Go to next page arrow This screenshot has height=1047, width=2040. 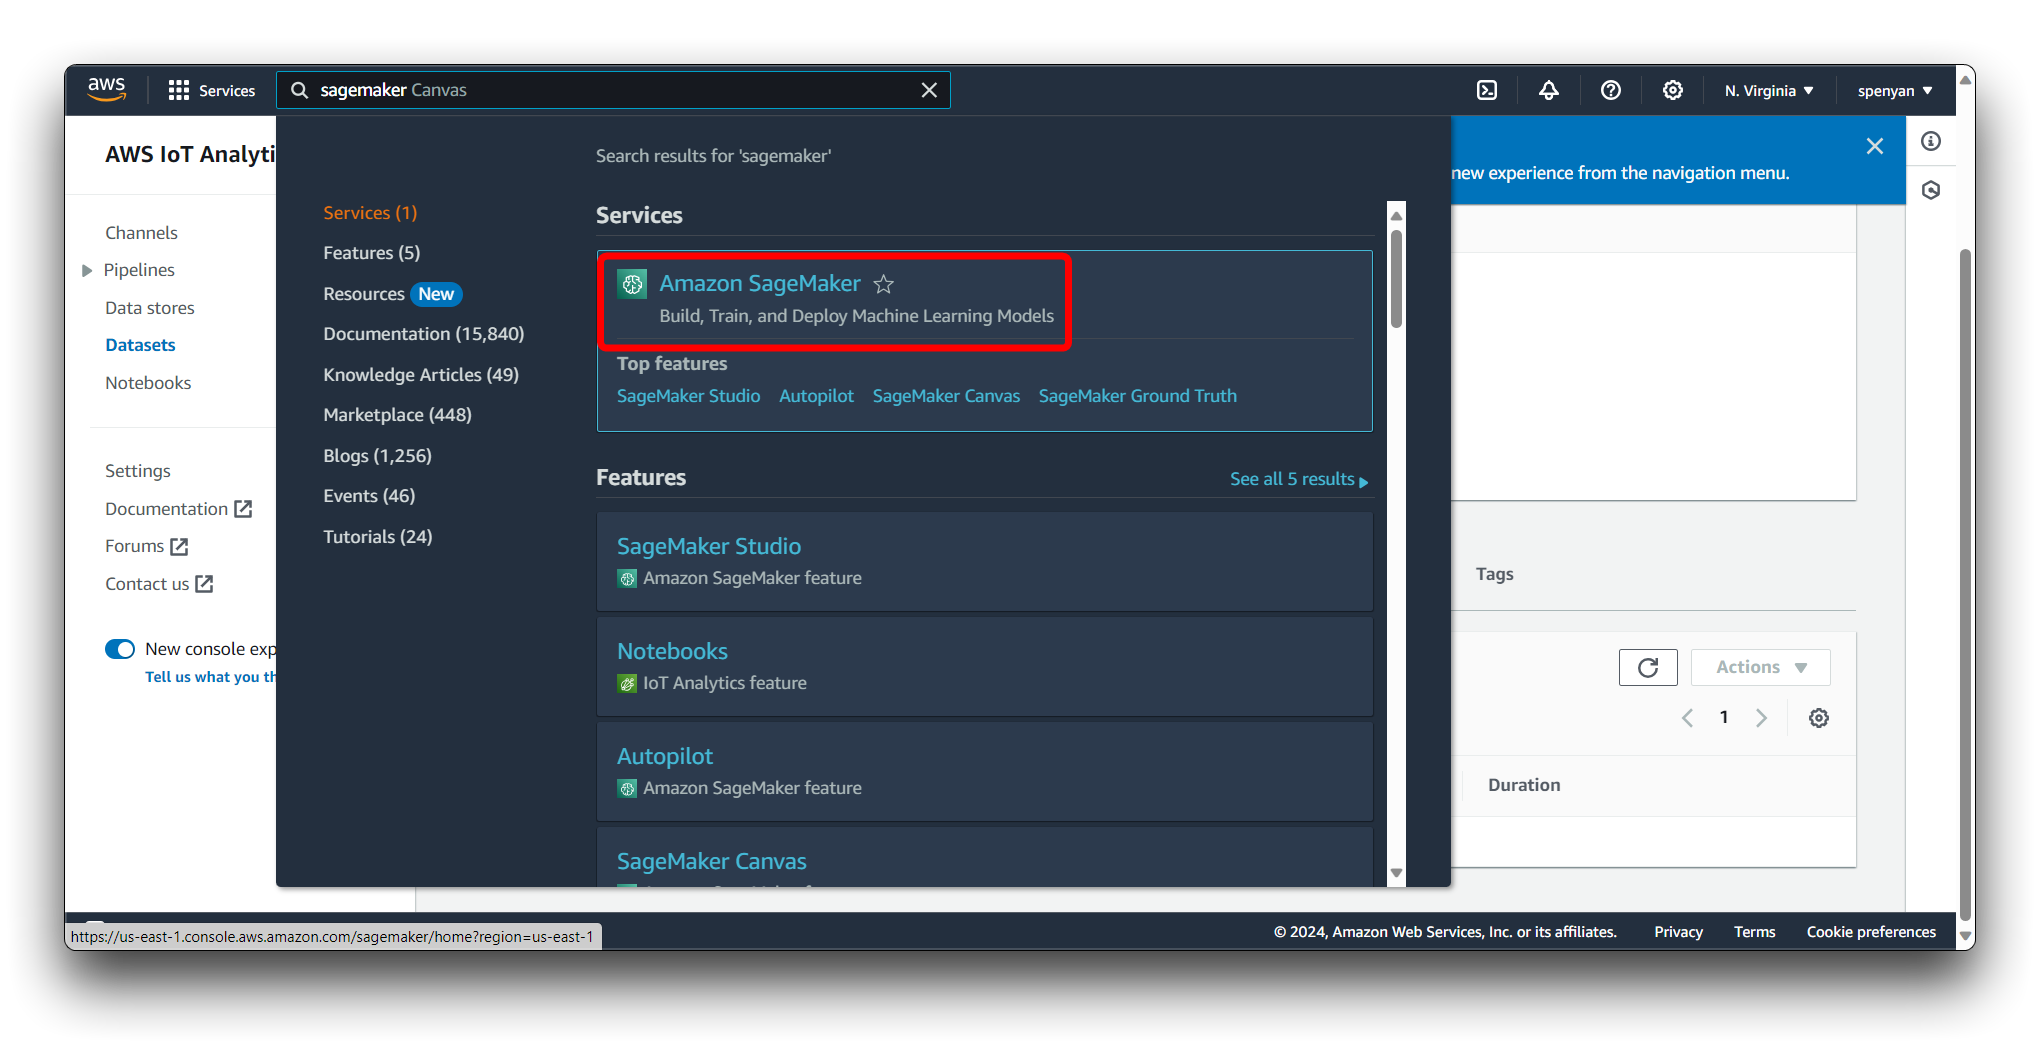1761,717
